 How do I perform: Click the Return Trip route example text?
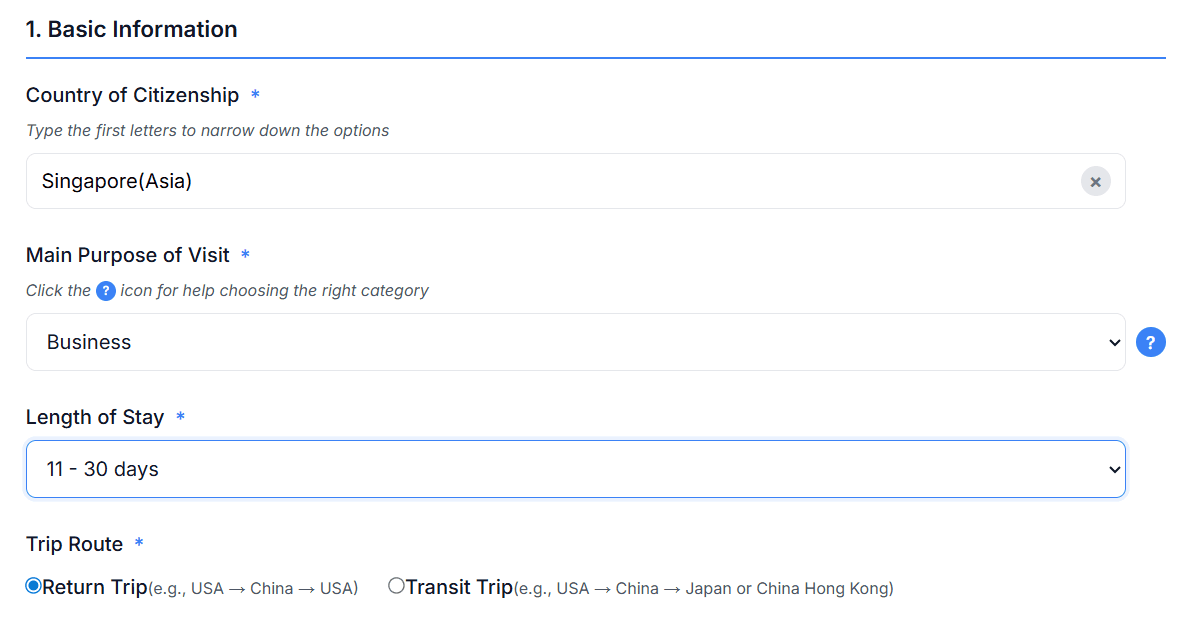(x=253, y=588)
